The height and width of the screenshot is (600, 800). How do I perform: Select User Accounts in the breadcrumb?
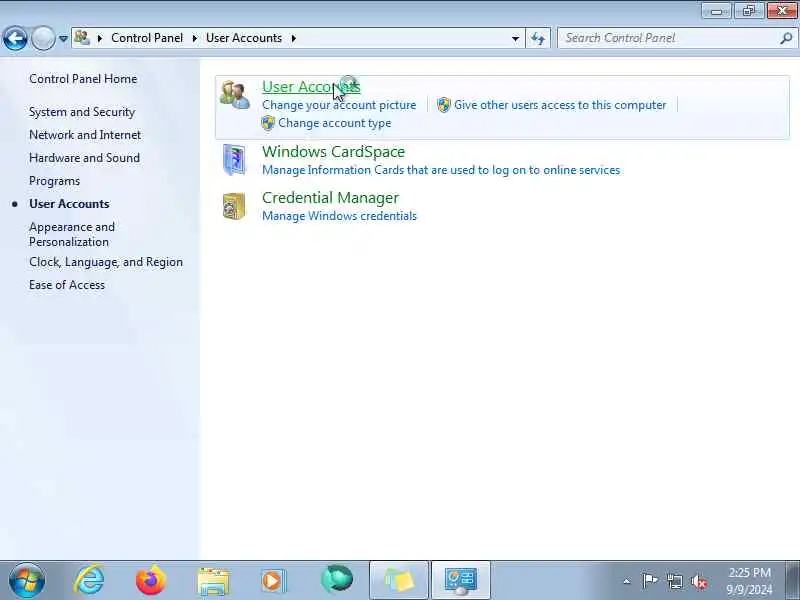point(244,38)
